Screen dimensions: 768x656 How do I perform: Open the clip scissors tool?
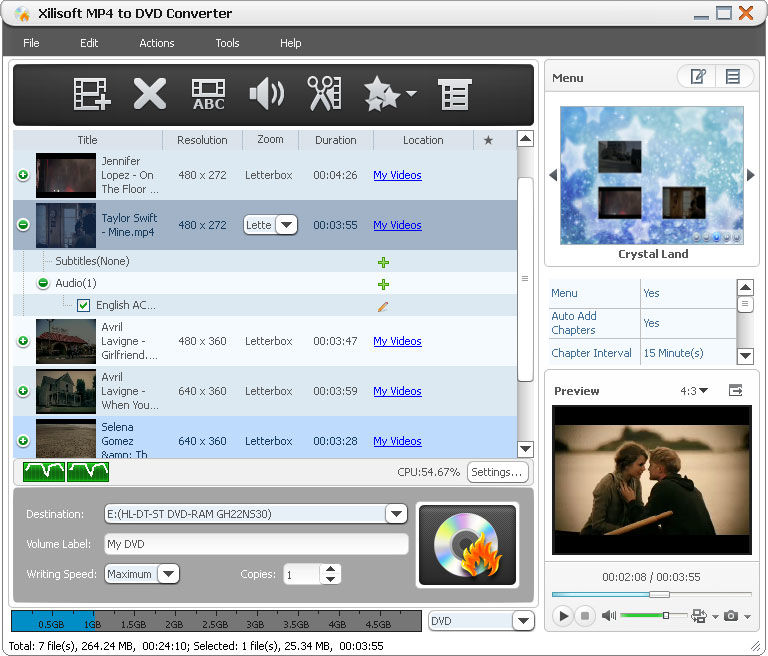tap(324, 93)
